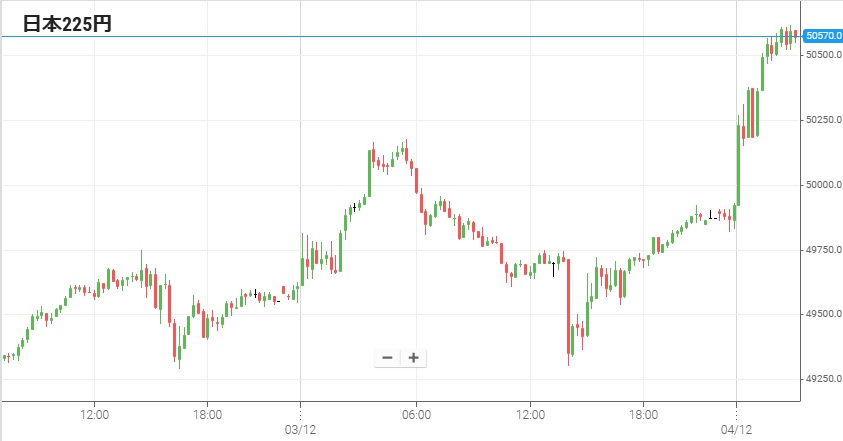Click the 49750.0 price axis label
843x441 pixels.
point(822,249)
